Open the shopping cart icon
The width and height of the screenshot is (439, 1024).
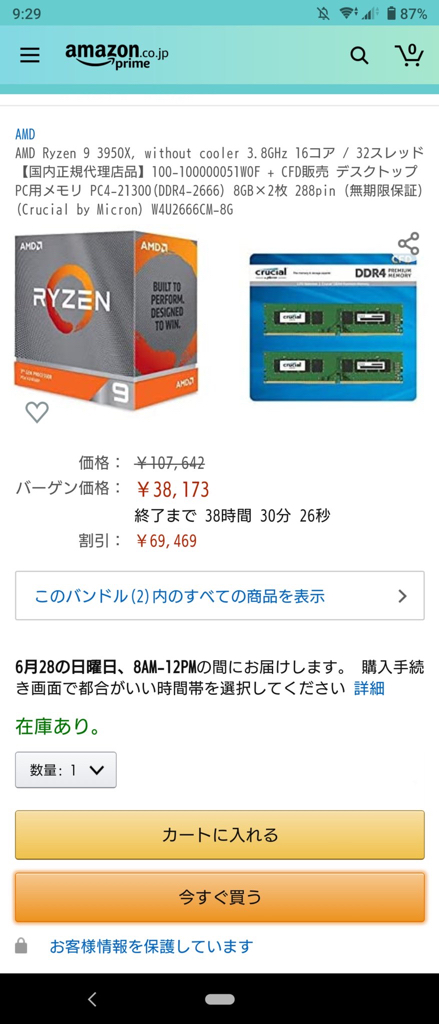[x=409, y=56]
